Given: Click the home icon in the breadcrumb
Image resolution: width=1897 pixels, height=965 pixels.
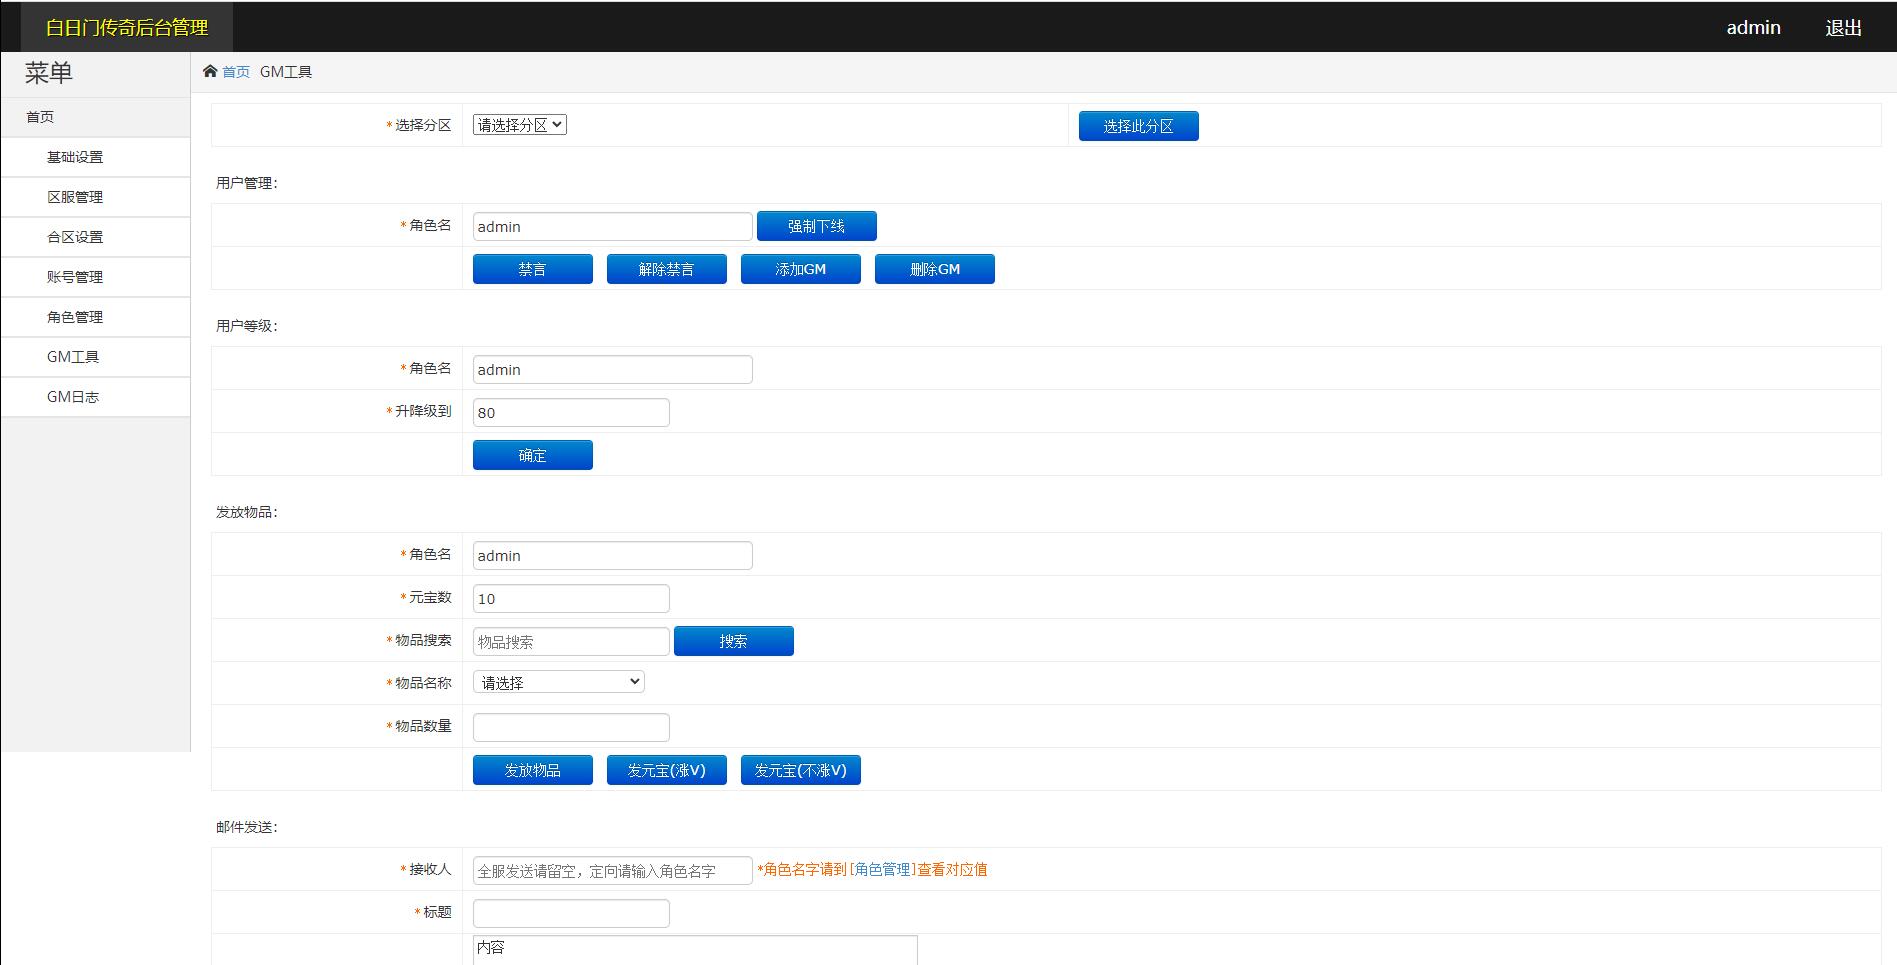Looking at the screenshot, I should 210,71.
